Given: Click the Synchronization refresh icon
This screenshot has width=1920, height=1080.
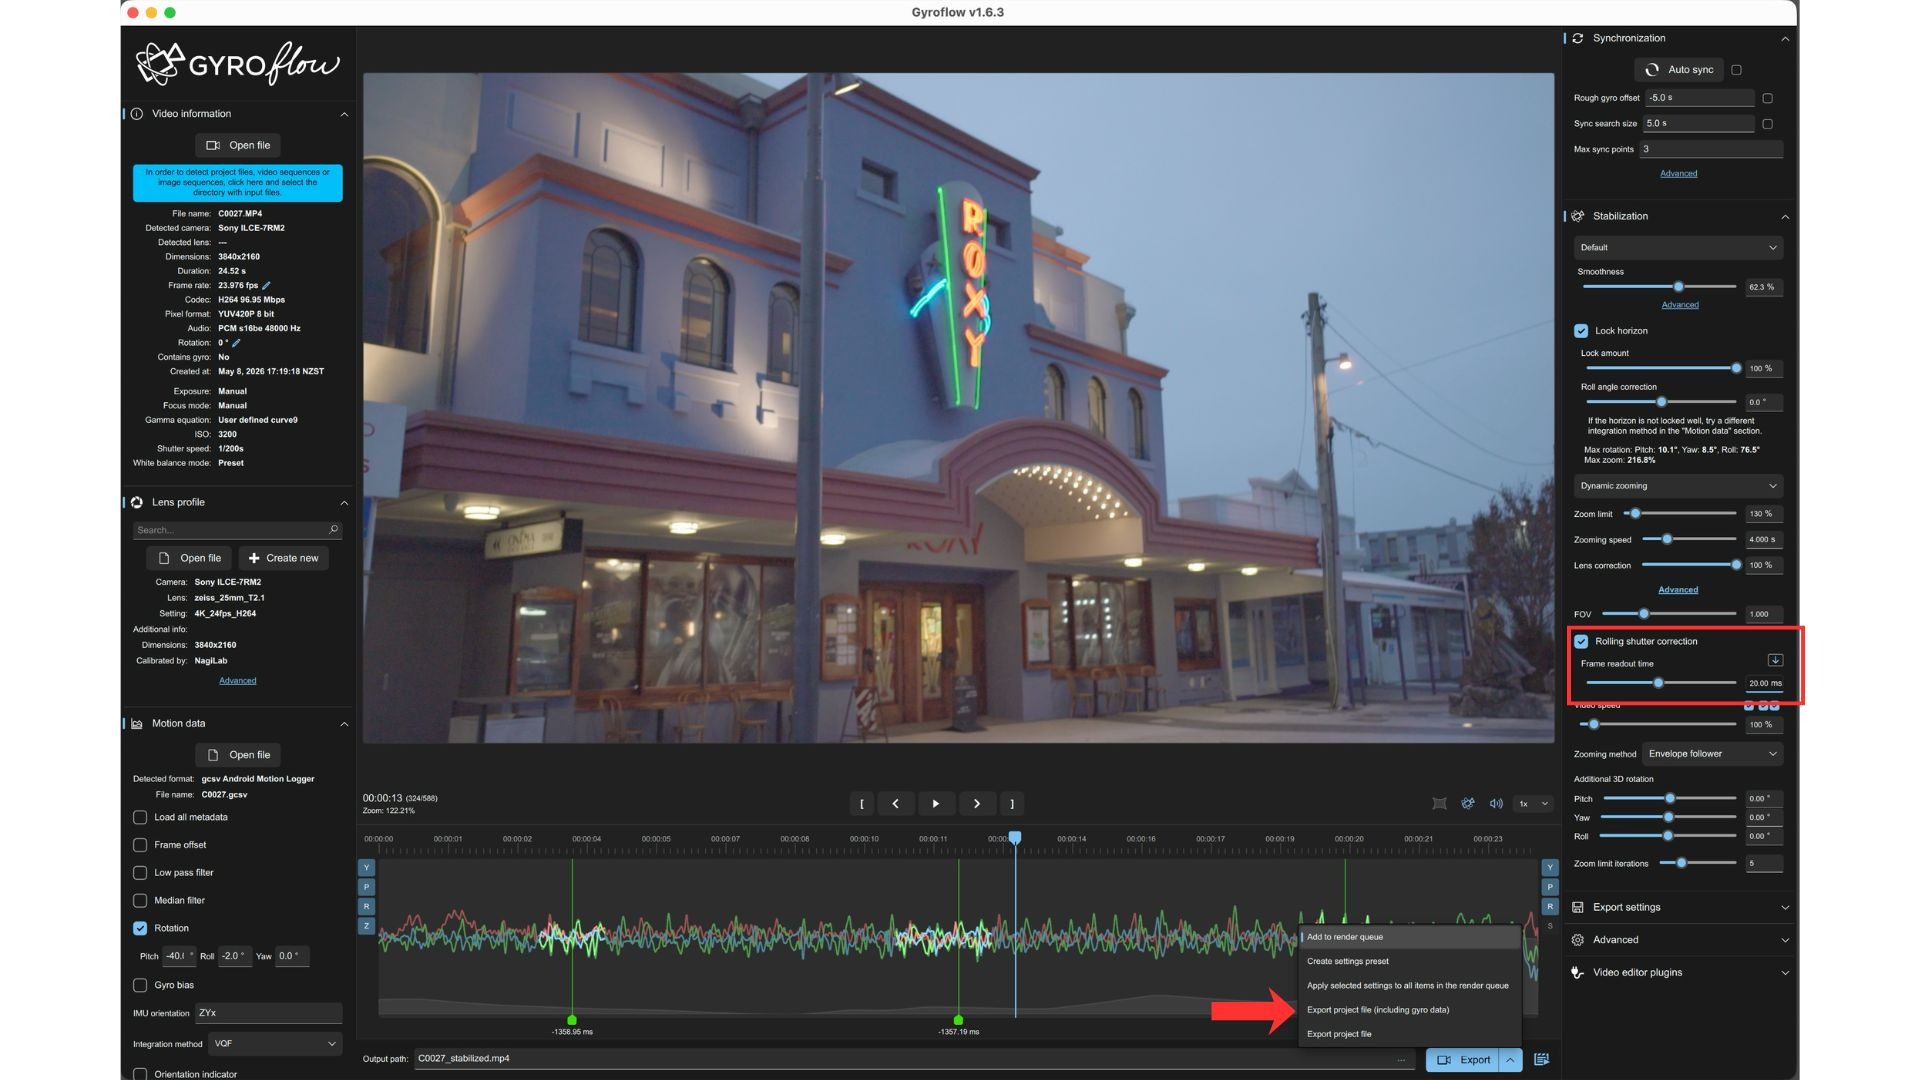Looking at the screenshot, I should pyautogui.click(x=1578, y=38).
